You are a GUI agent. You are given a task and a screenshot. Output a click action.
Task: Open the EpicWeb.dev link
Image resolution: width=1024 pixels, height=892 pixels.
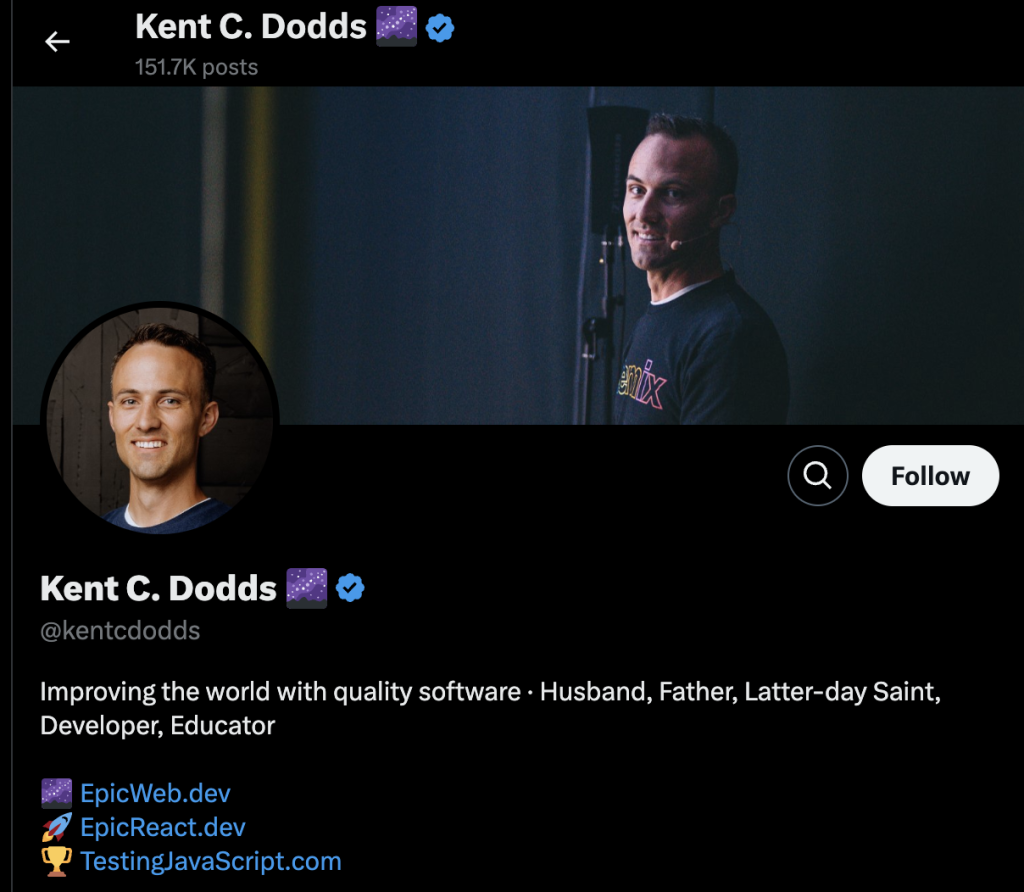(x=155, y=794)
